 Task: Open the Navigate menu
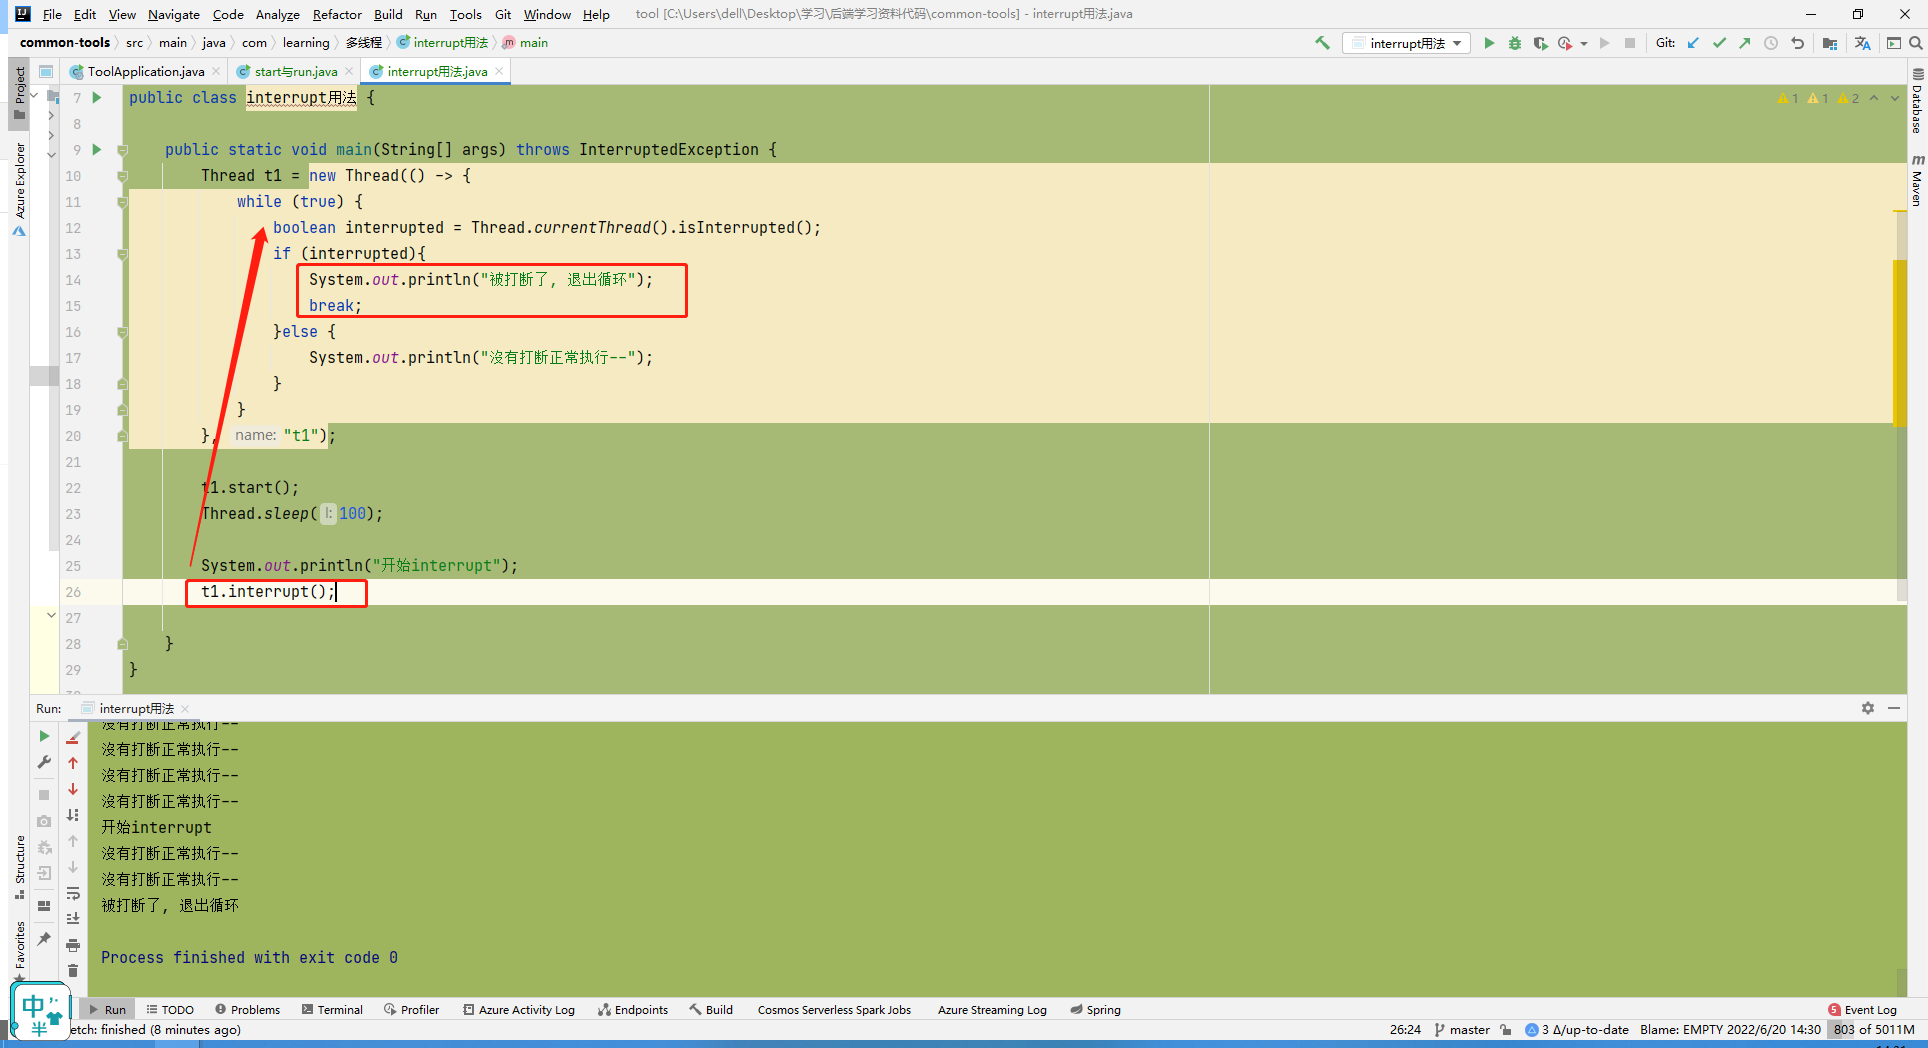pyautogui.click(x=174, y=14)
